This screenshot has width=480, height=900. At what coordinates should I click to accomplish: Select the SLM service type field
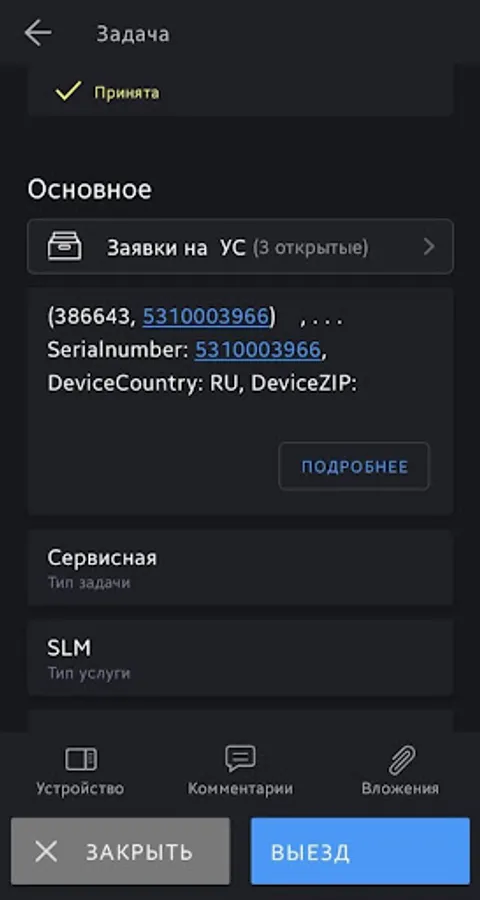[240, 658]
